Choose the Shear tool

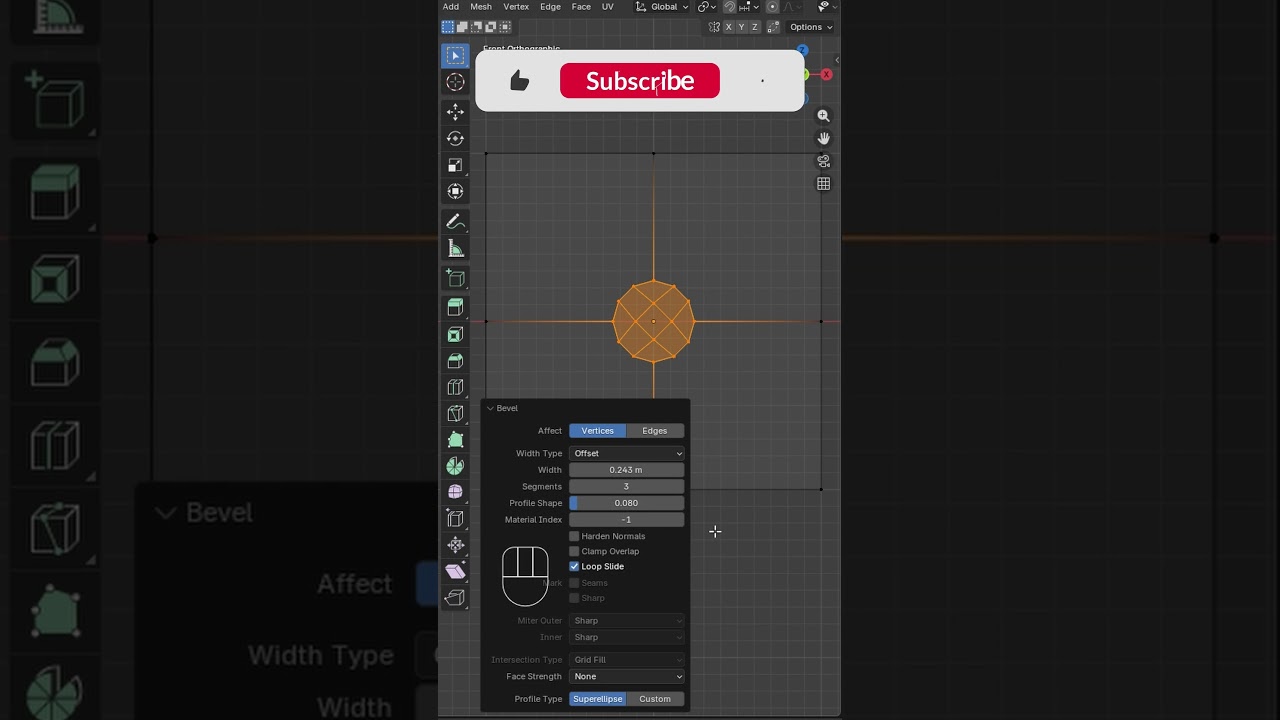(x=455, y=571)
